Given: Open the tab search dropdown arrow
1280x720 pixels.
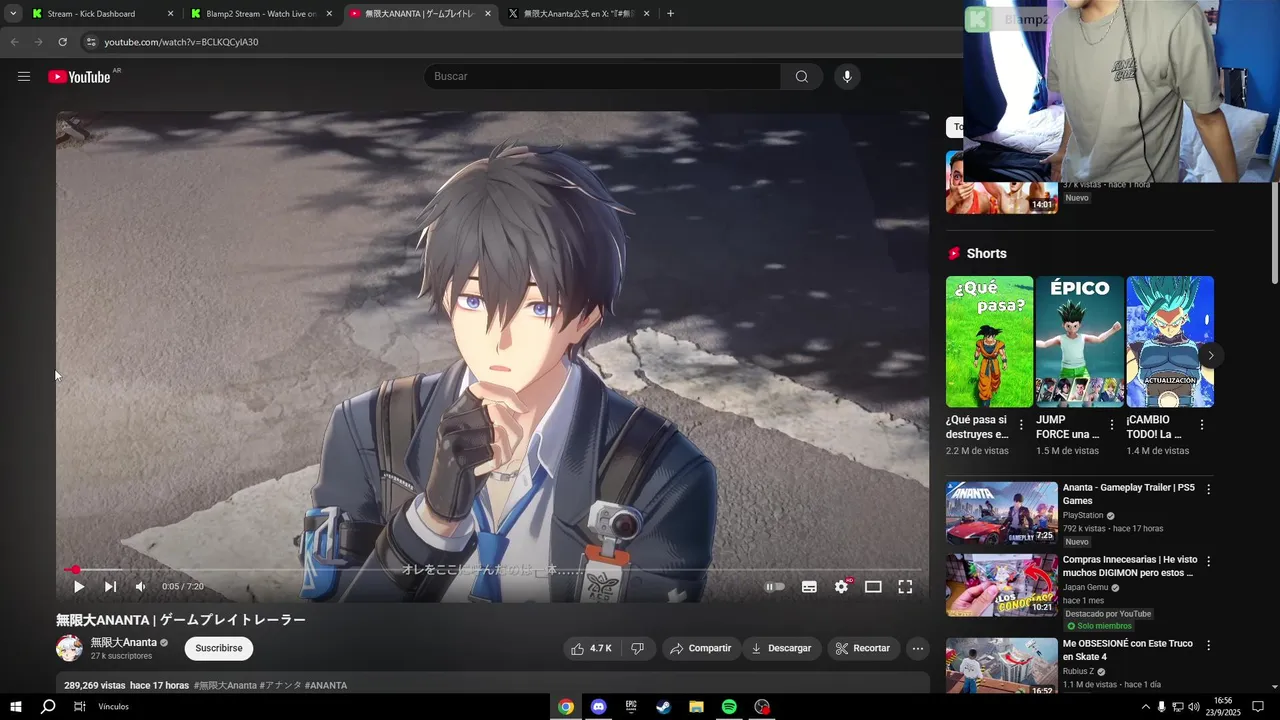Looking at the screenshot, I should [13, 14].
